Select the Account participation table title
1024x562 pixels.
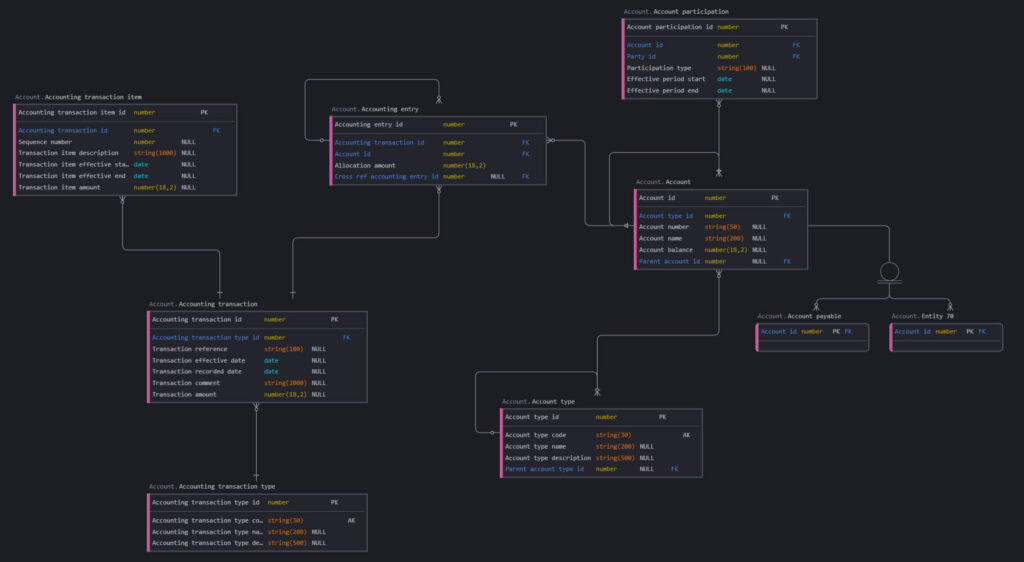tap(676, 12)
